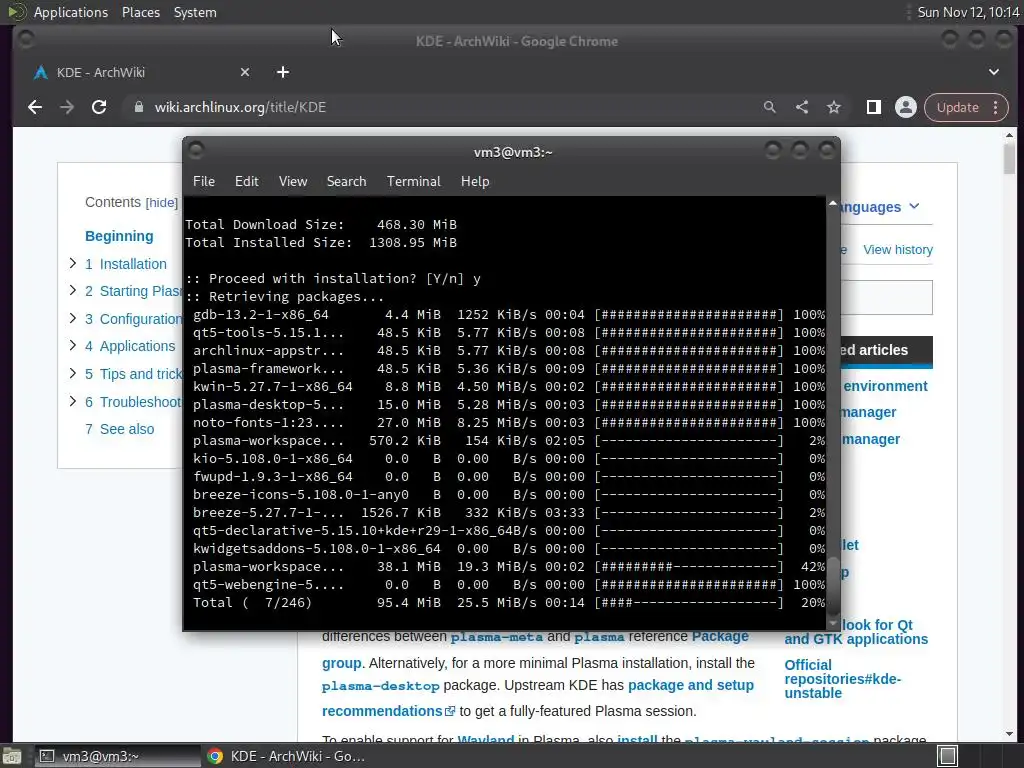This screenshot has height=768, width=1024.
Task: Open the 1 Installation contents link
Action: coord(125,264)
